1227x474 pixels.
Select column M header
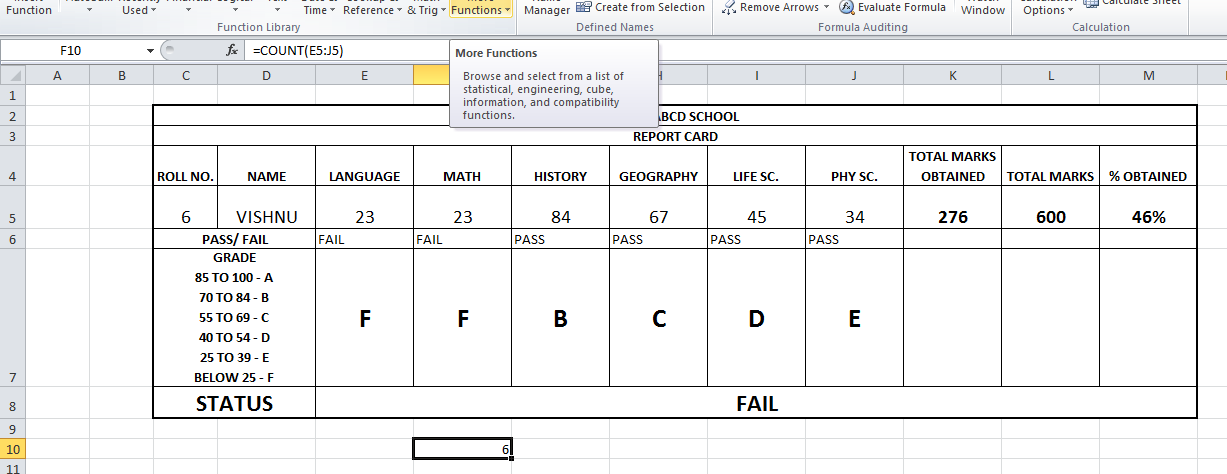[x=1148, y=75]
